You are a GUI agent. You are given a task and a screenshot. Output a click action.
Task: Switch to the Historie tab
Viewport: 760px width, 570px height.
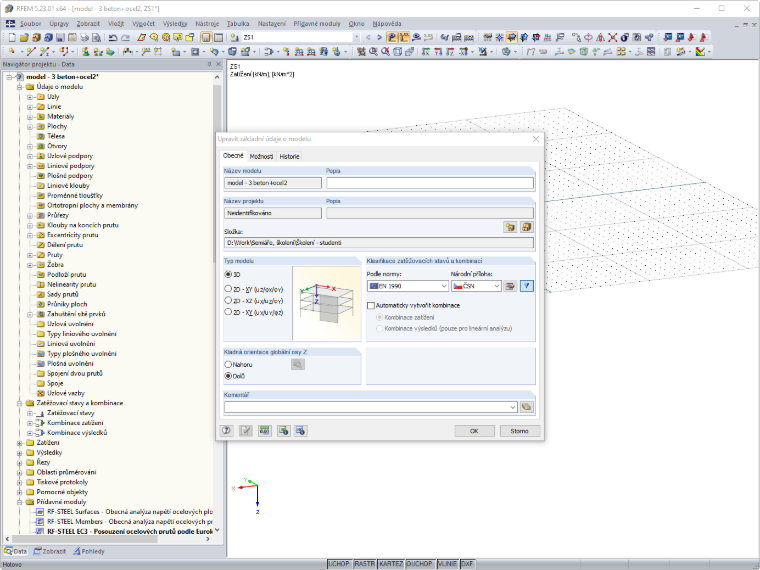point(289,156)
